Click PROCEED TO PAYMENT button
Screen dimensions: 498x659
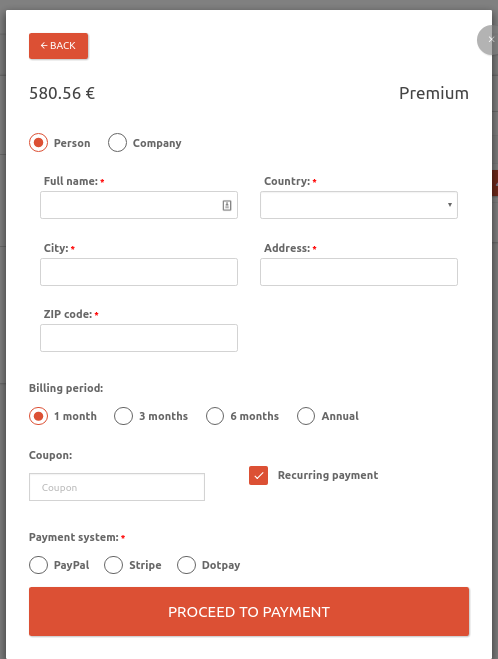pos(249,612)
